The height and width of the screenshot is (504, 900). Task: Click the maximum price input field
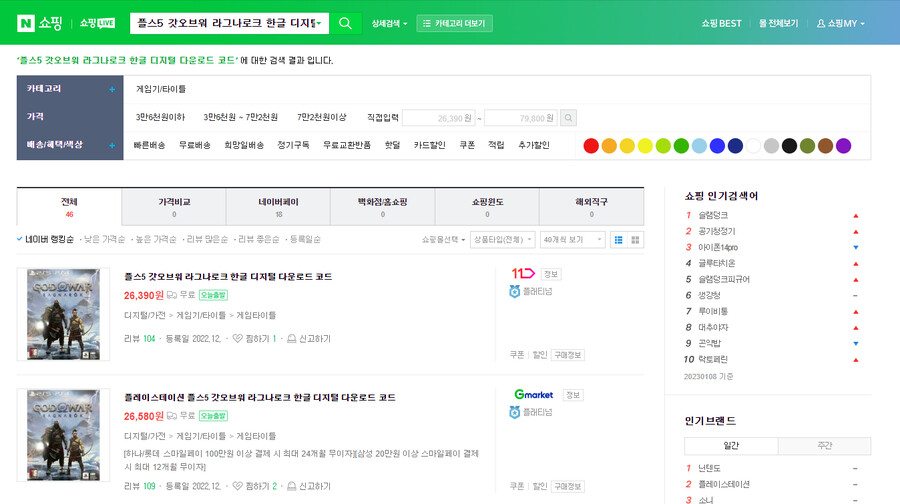521,118
